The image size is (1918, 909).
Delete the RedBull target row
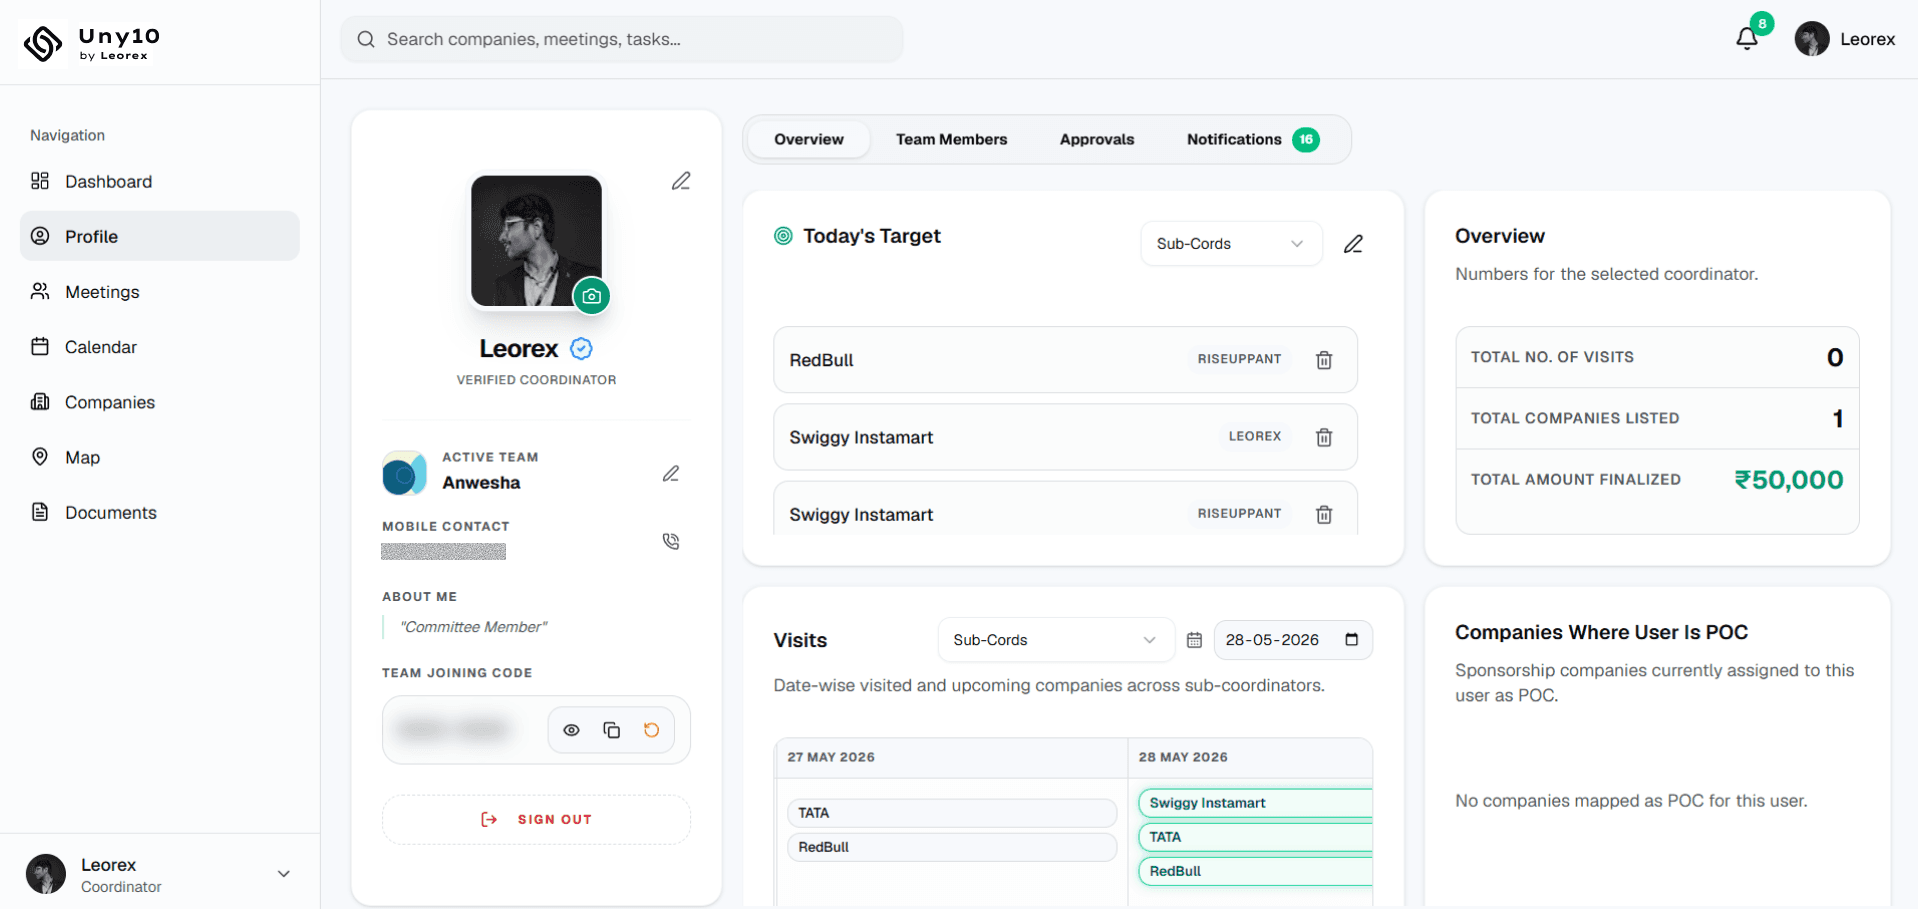coord(1324,360)
